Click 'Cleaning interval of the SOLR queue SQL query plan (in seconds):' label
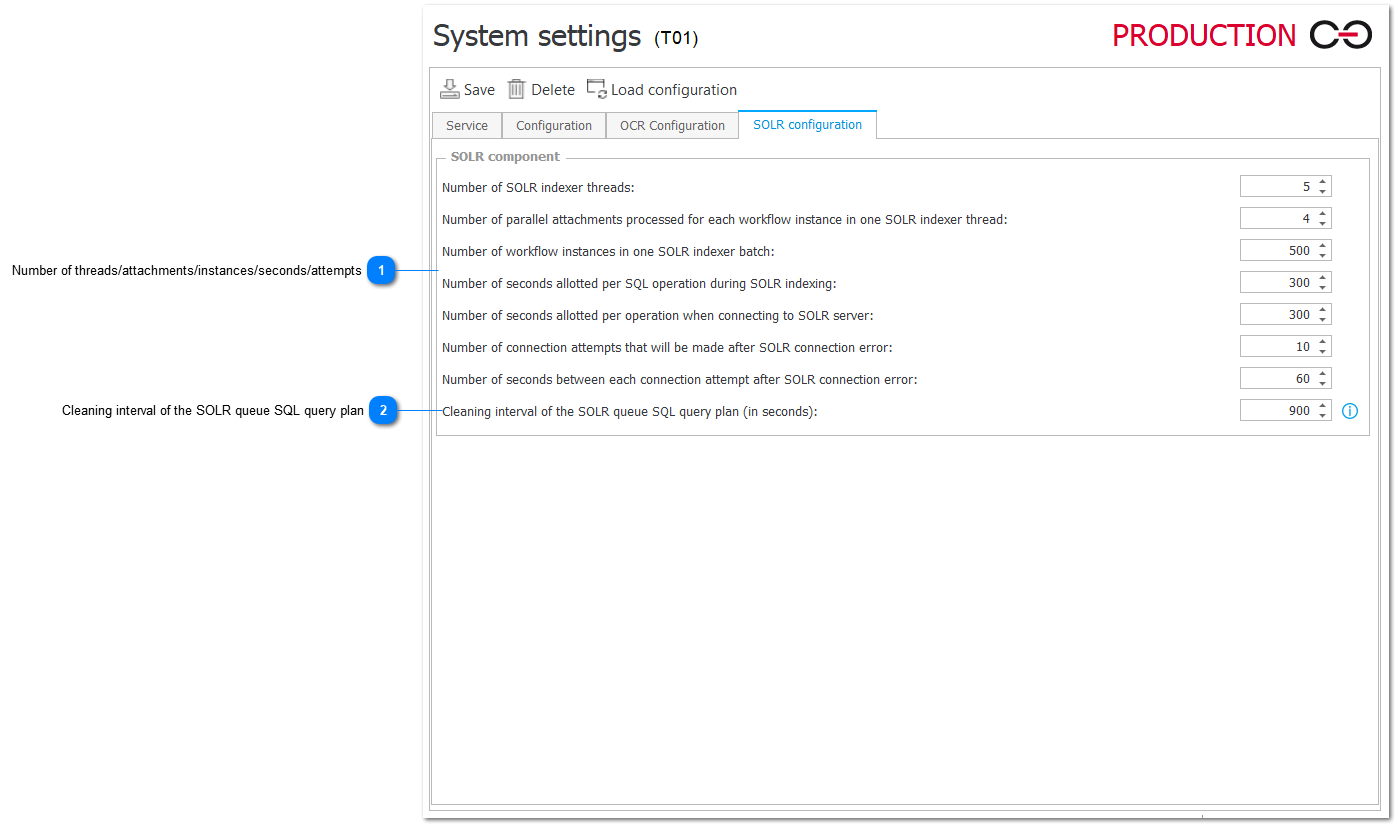This screenshot has height=827, width=1398. tap(630, 412)
